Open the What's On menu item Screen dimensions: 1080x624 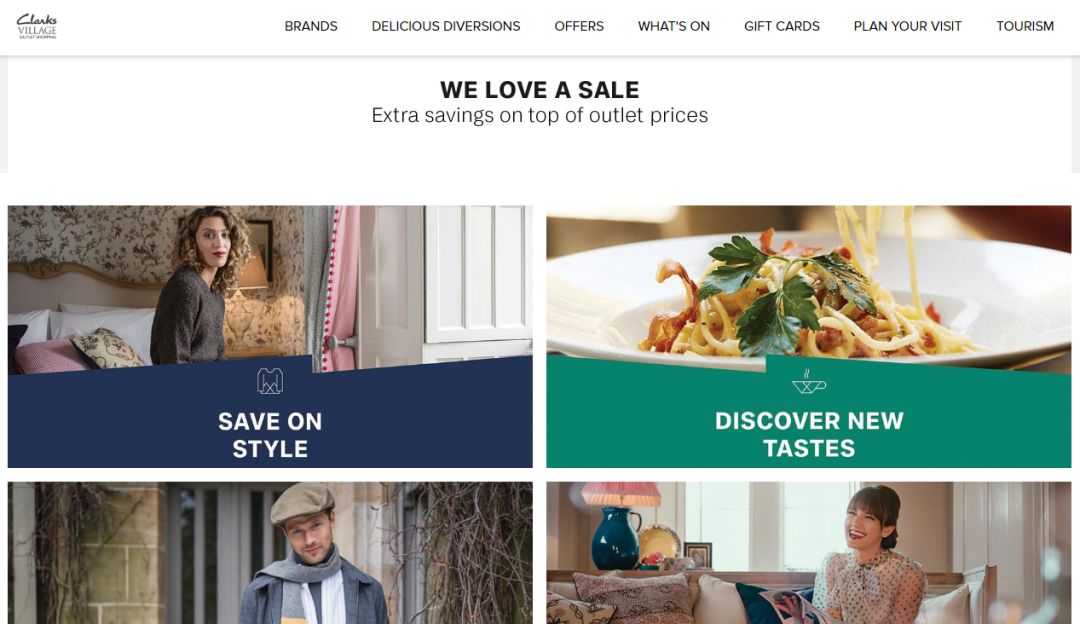click(674, 26)
